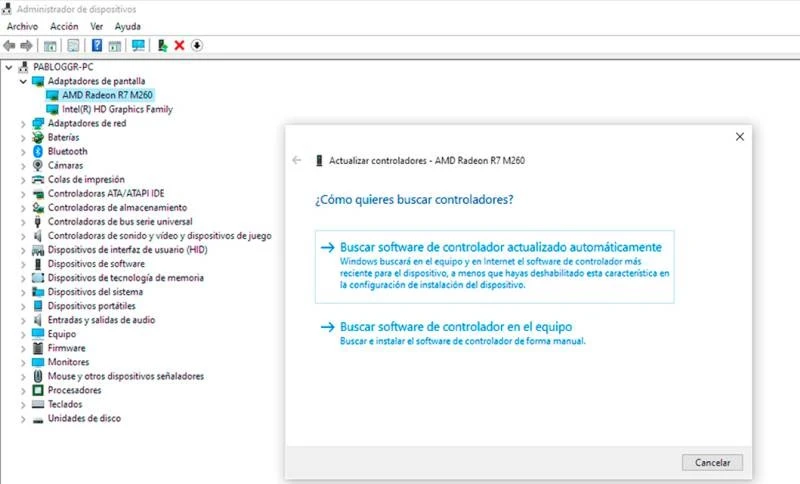Viewport: 800px width, 484px height.
Task: Click the Adaptadores de red network icon
Action: tap(38, 123)
